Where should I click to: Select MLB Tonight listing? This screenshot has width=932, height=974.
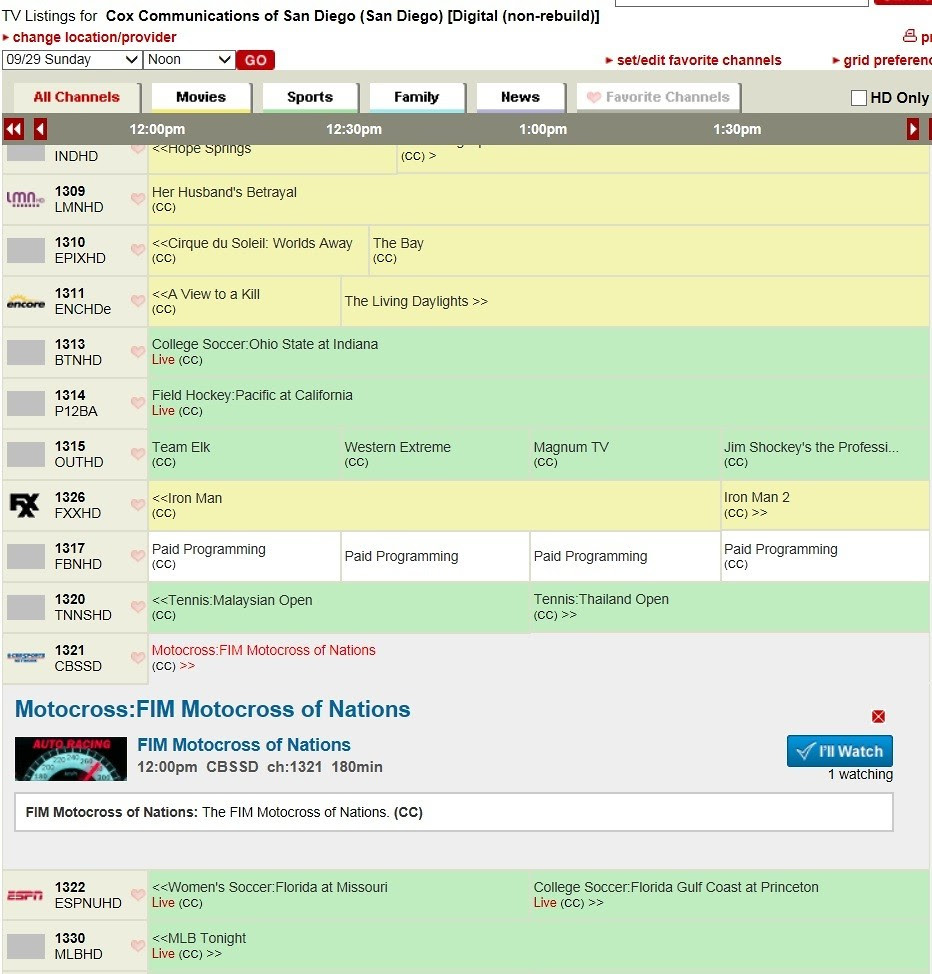coord(199,938)
